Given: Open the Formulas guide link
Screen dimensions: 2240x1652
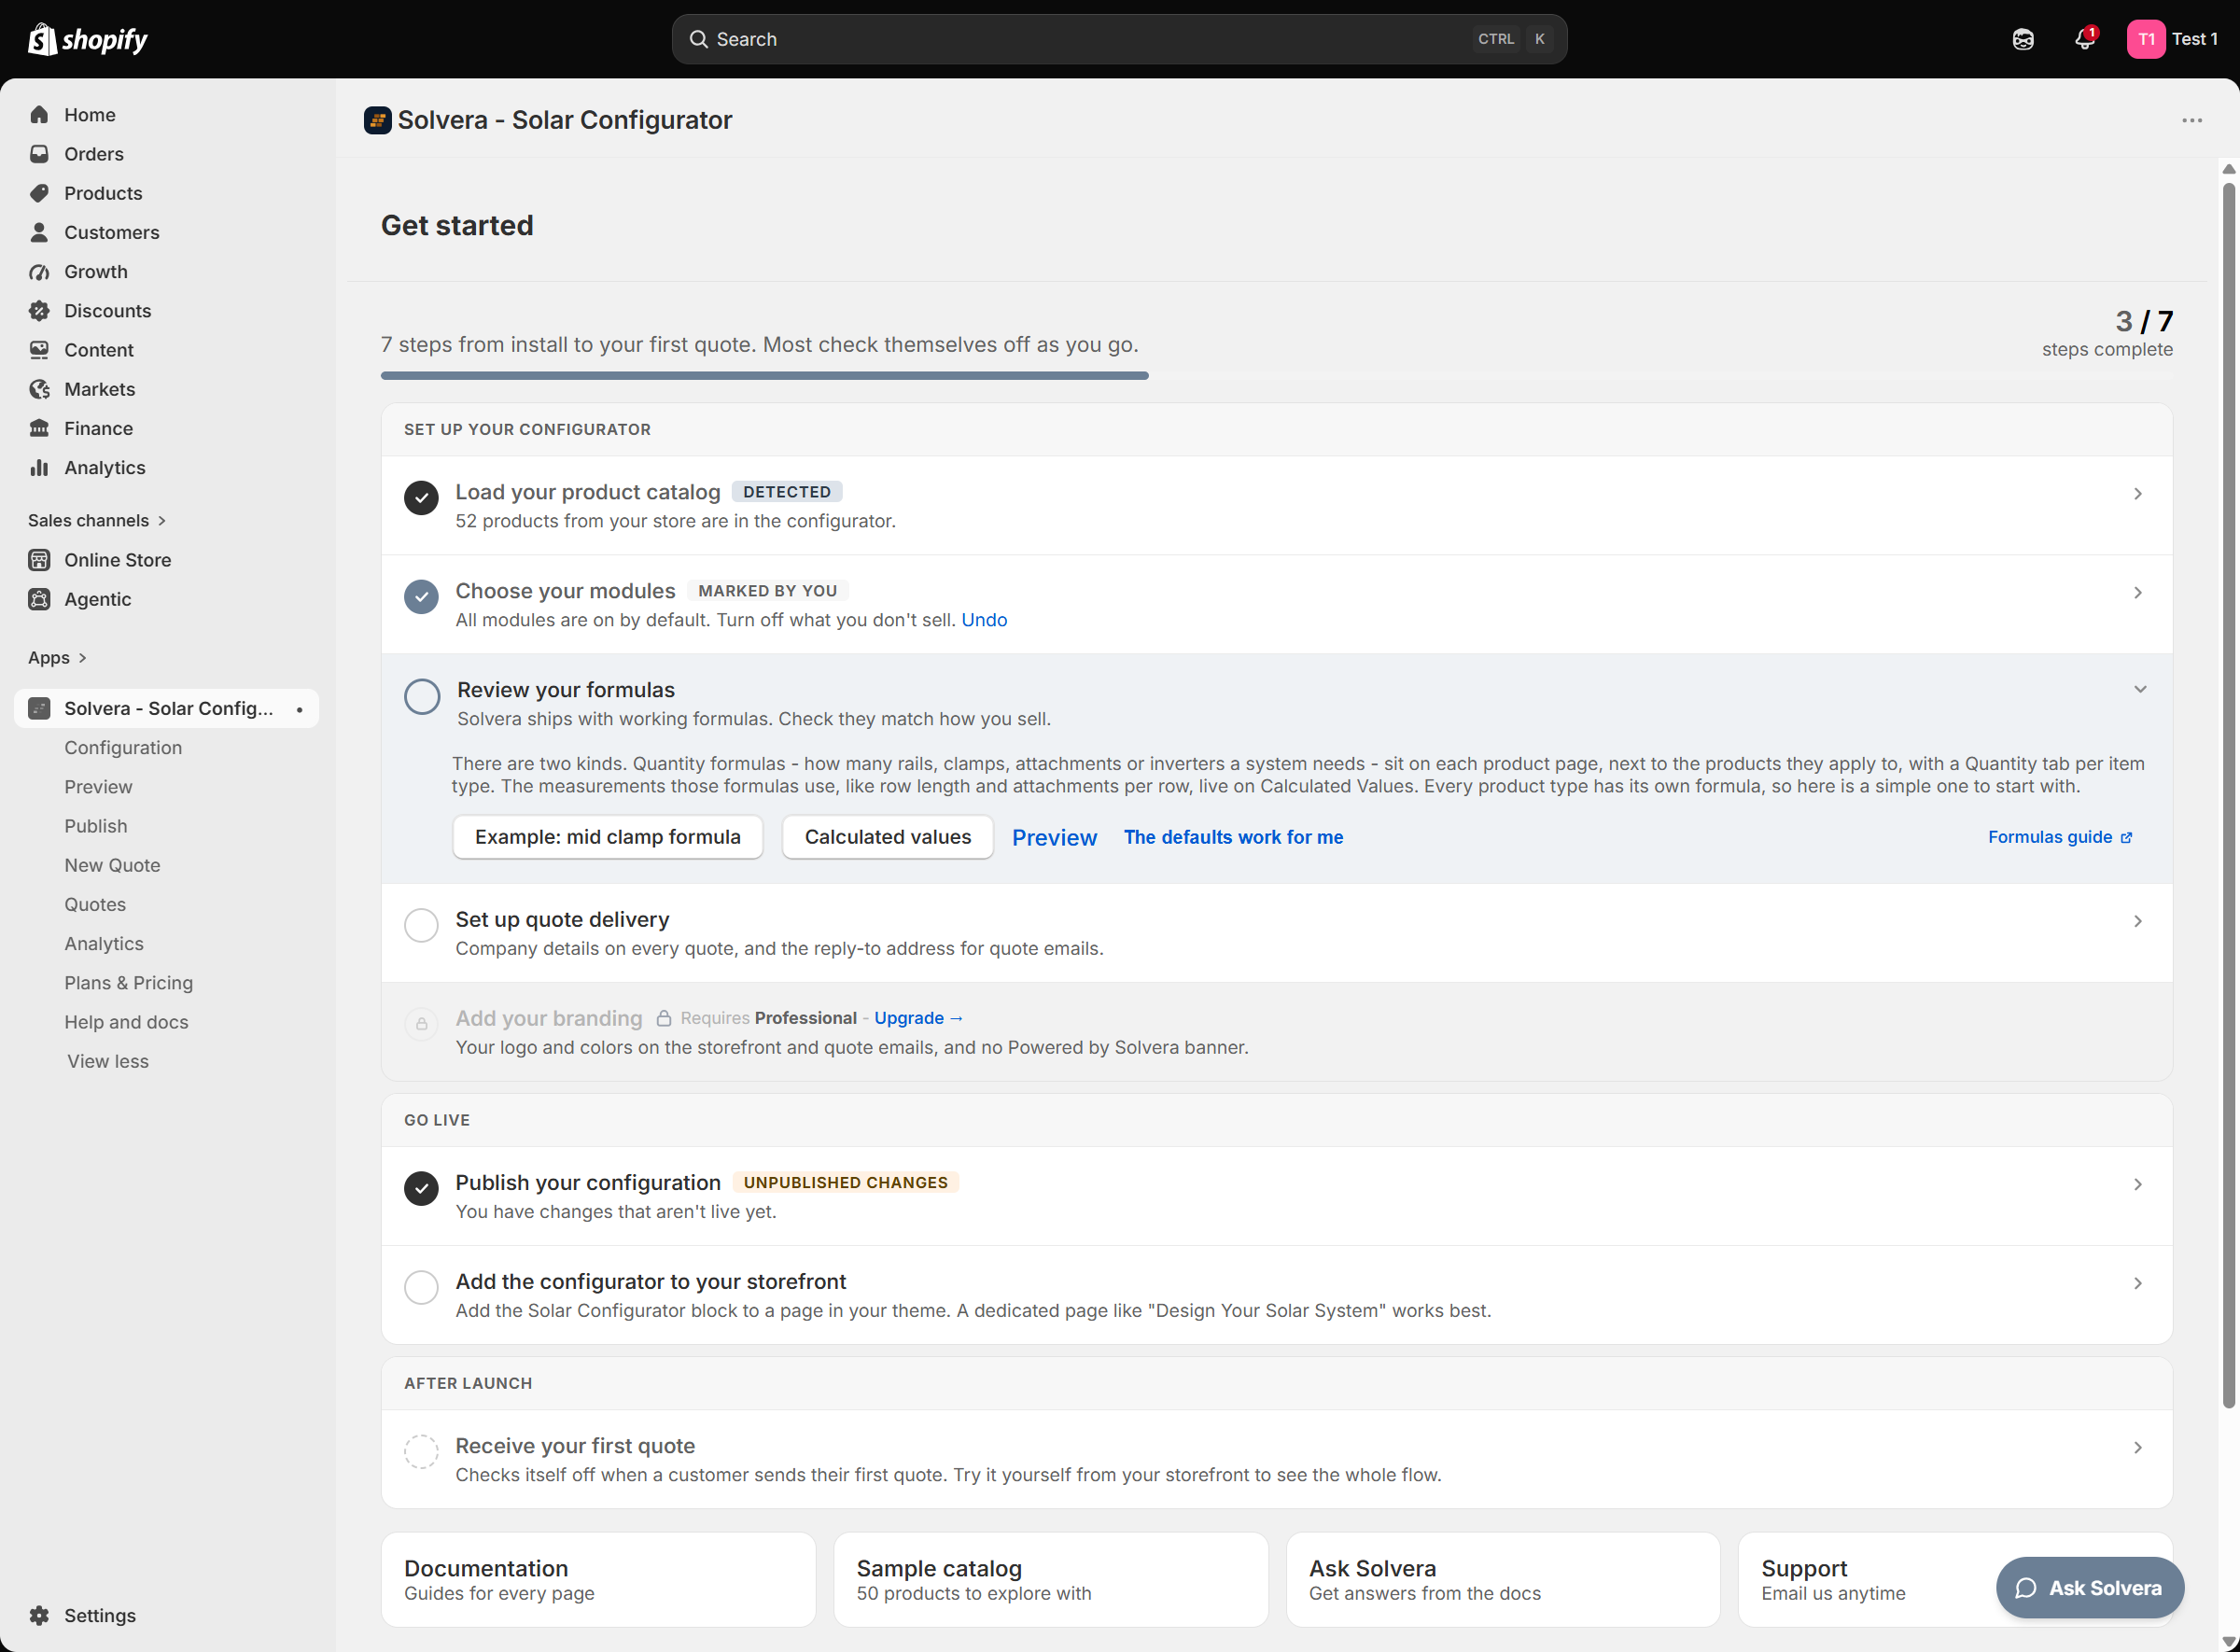Looking at the screenshot, I should pyautogui.click(x=2060, y=838).
